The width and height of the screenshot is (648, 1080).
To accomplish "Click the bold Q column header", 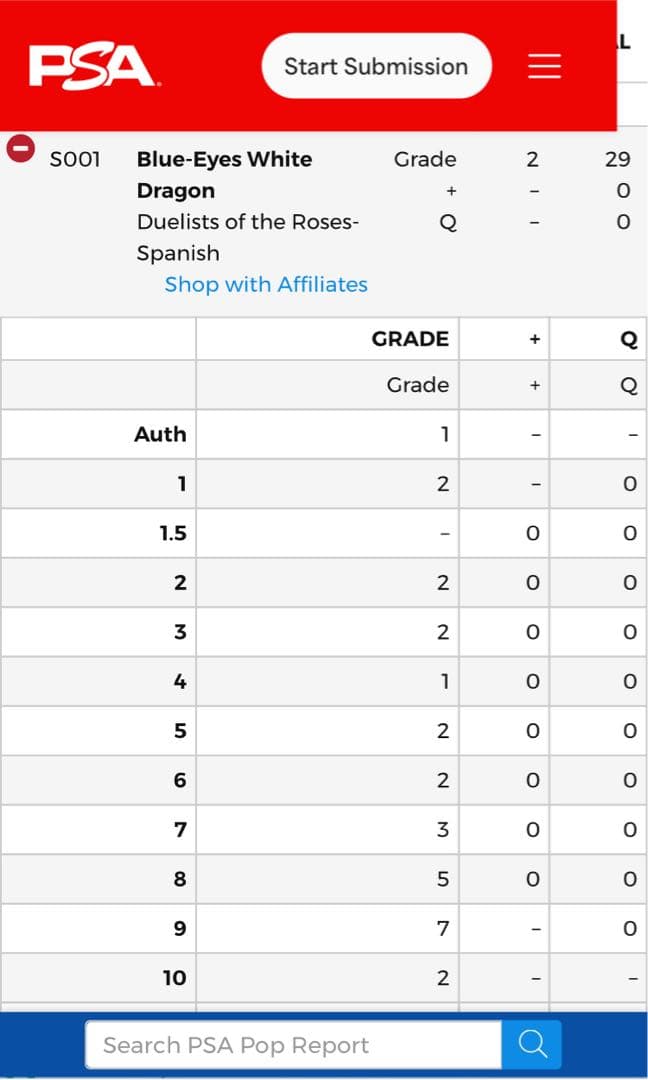I will pos(629,339).
